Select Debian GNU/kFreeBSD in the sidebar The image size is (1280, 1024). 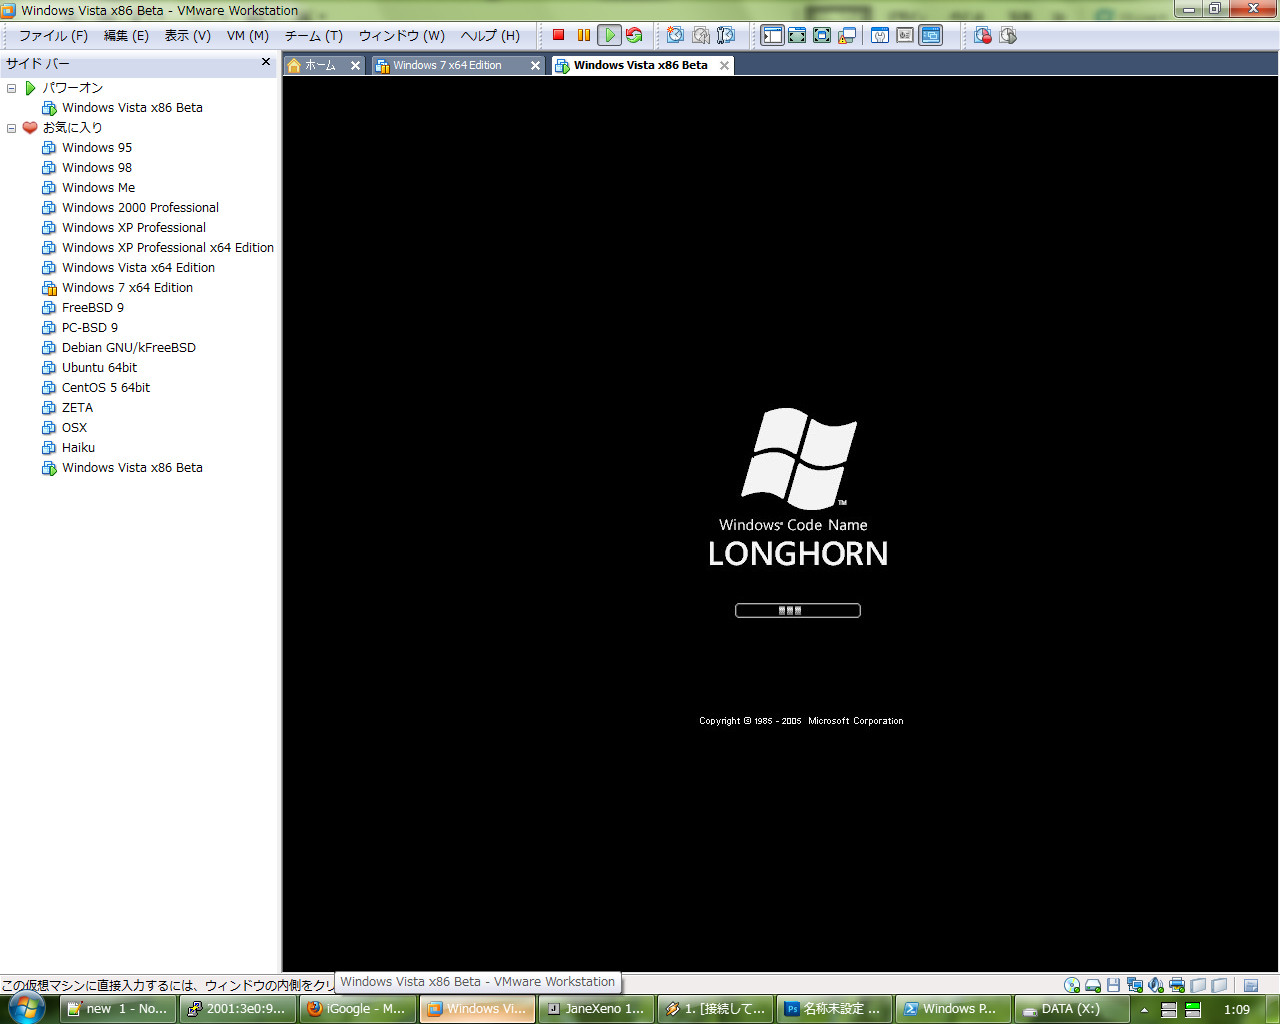point(129,348)
